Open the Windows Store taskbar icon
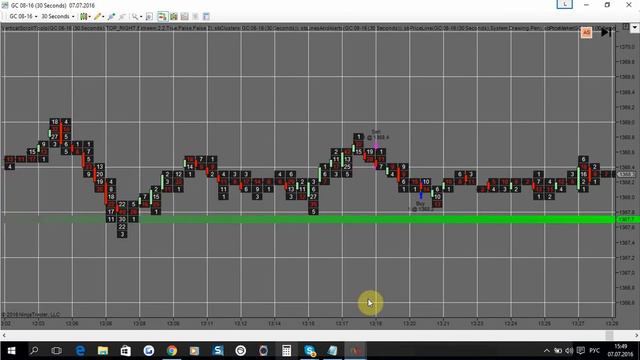This screenshot has width=640, height=360. pos(126,350)
